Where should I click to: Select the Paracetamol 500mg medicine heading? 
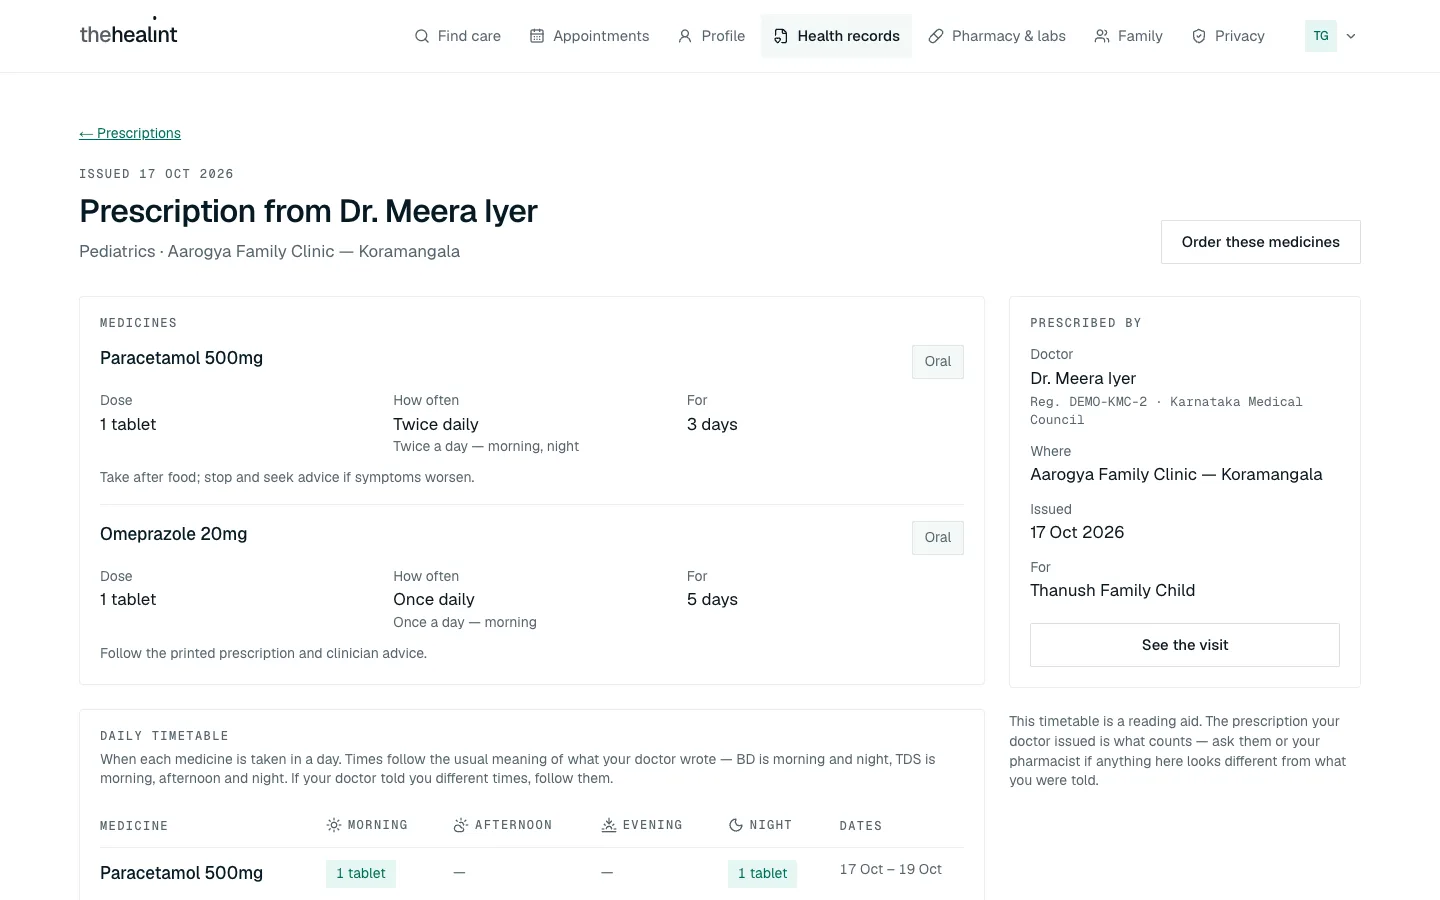click(181, 358)
